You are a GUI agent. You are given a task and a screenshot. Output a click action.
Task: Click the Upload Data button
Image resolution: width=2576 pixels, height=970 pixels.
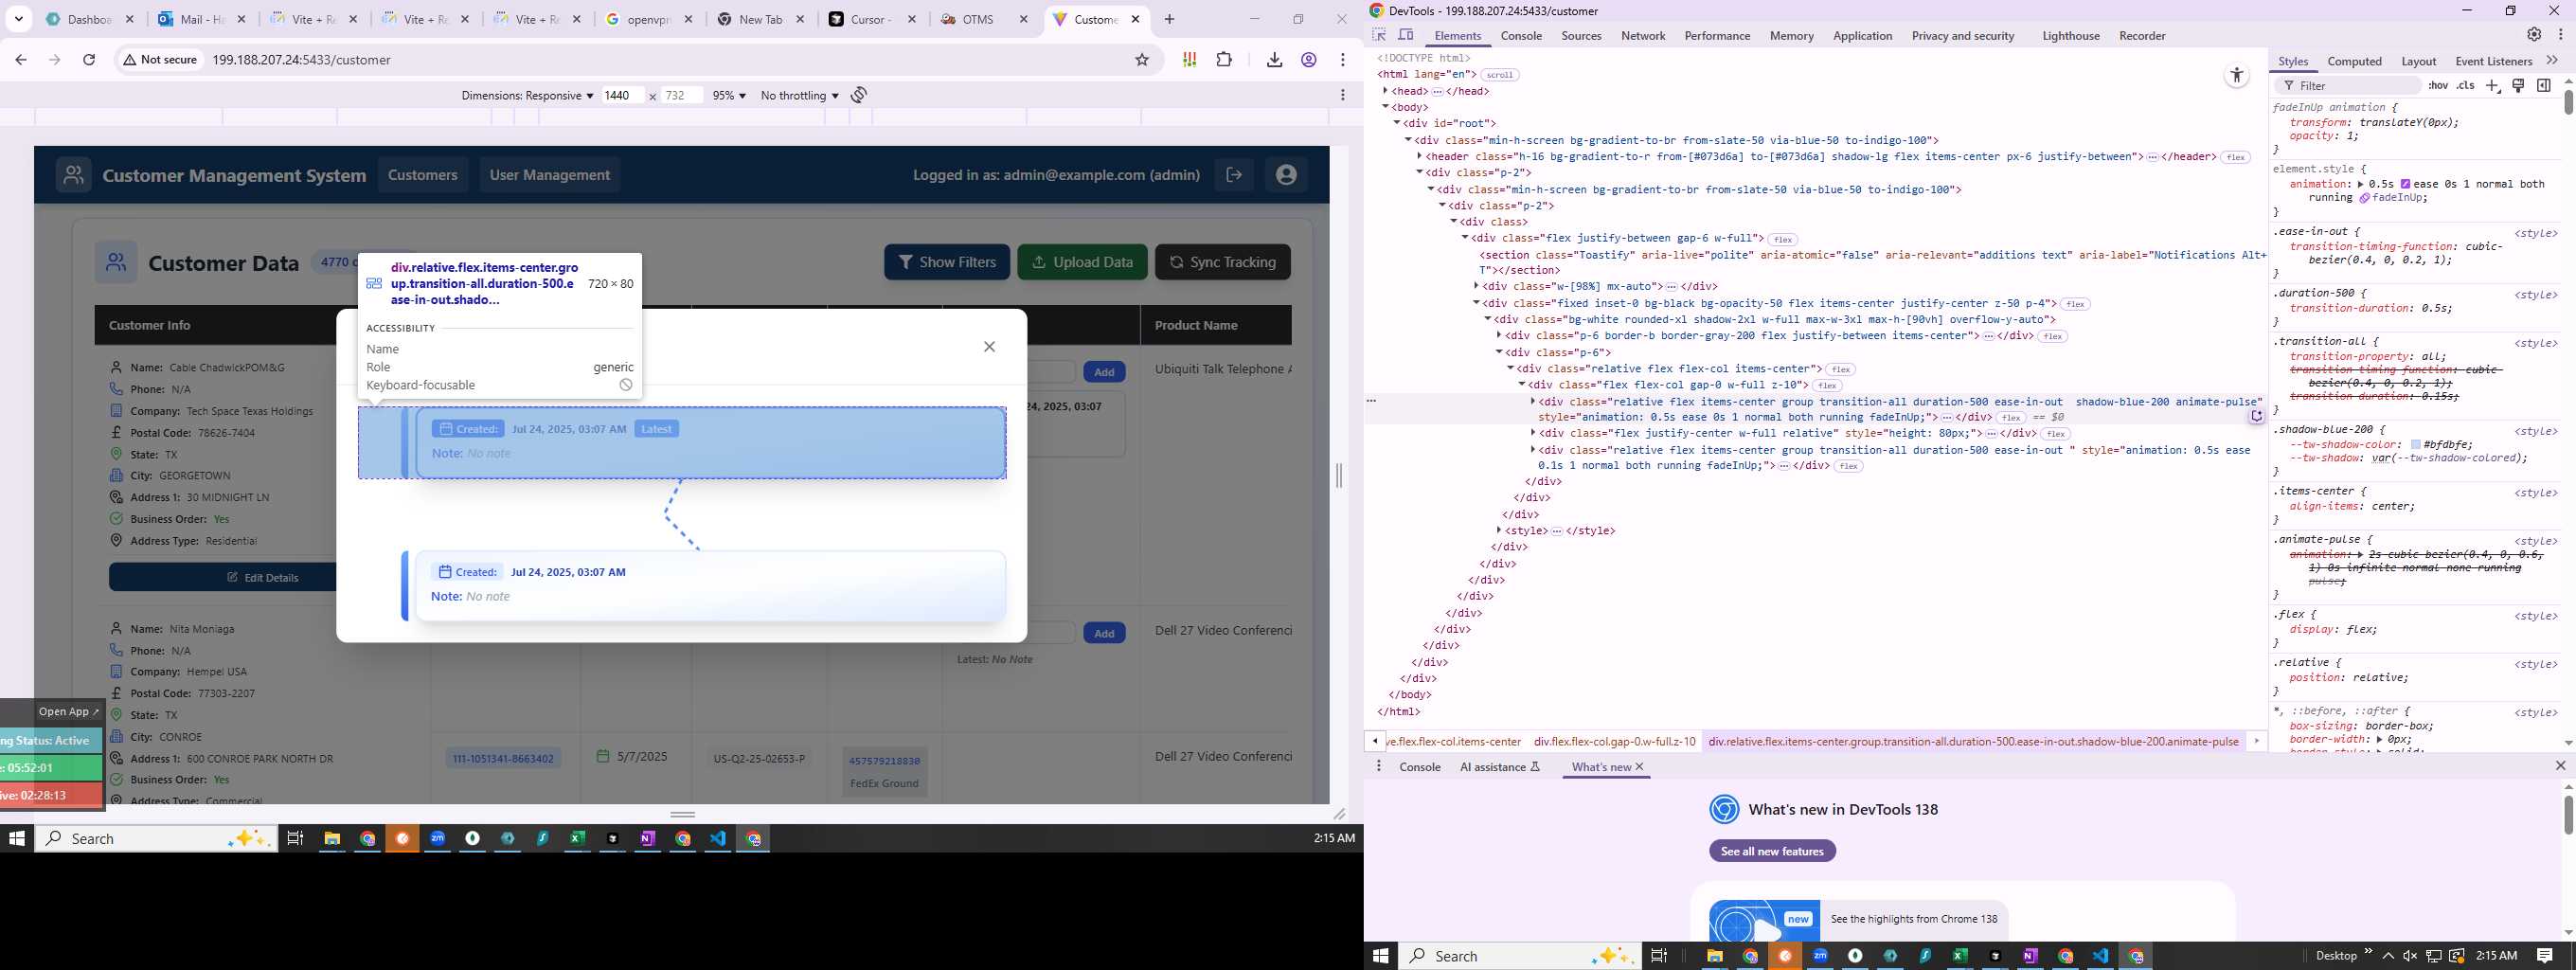(x=1082, y=262)
